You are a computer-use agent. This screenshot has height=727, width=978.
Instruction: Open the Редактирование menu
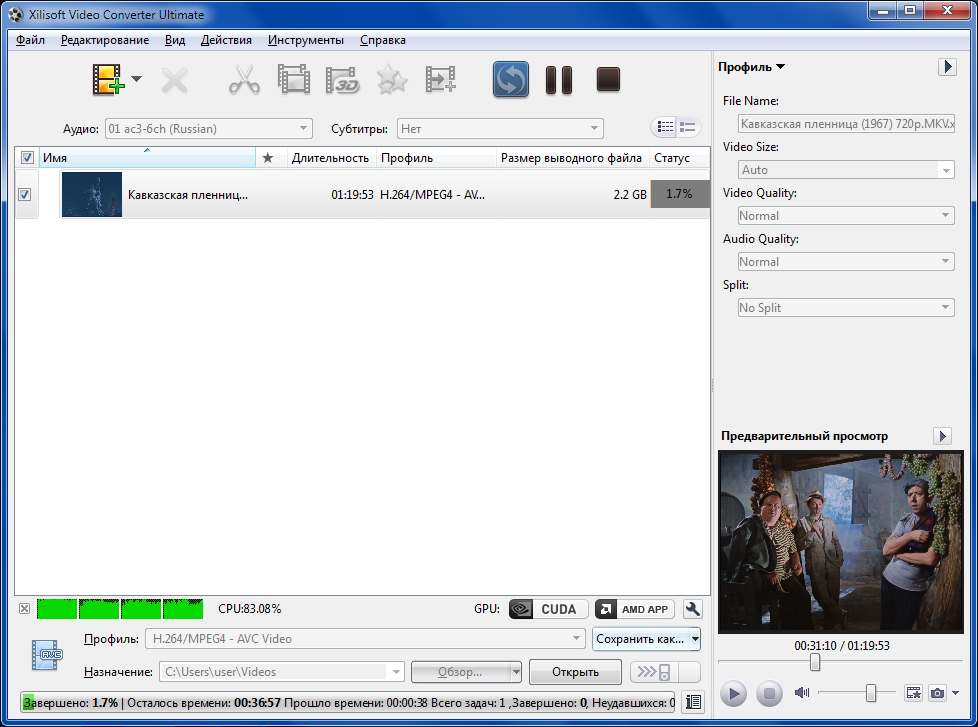pyautogui.click(x=105, y=40)
